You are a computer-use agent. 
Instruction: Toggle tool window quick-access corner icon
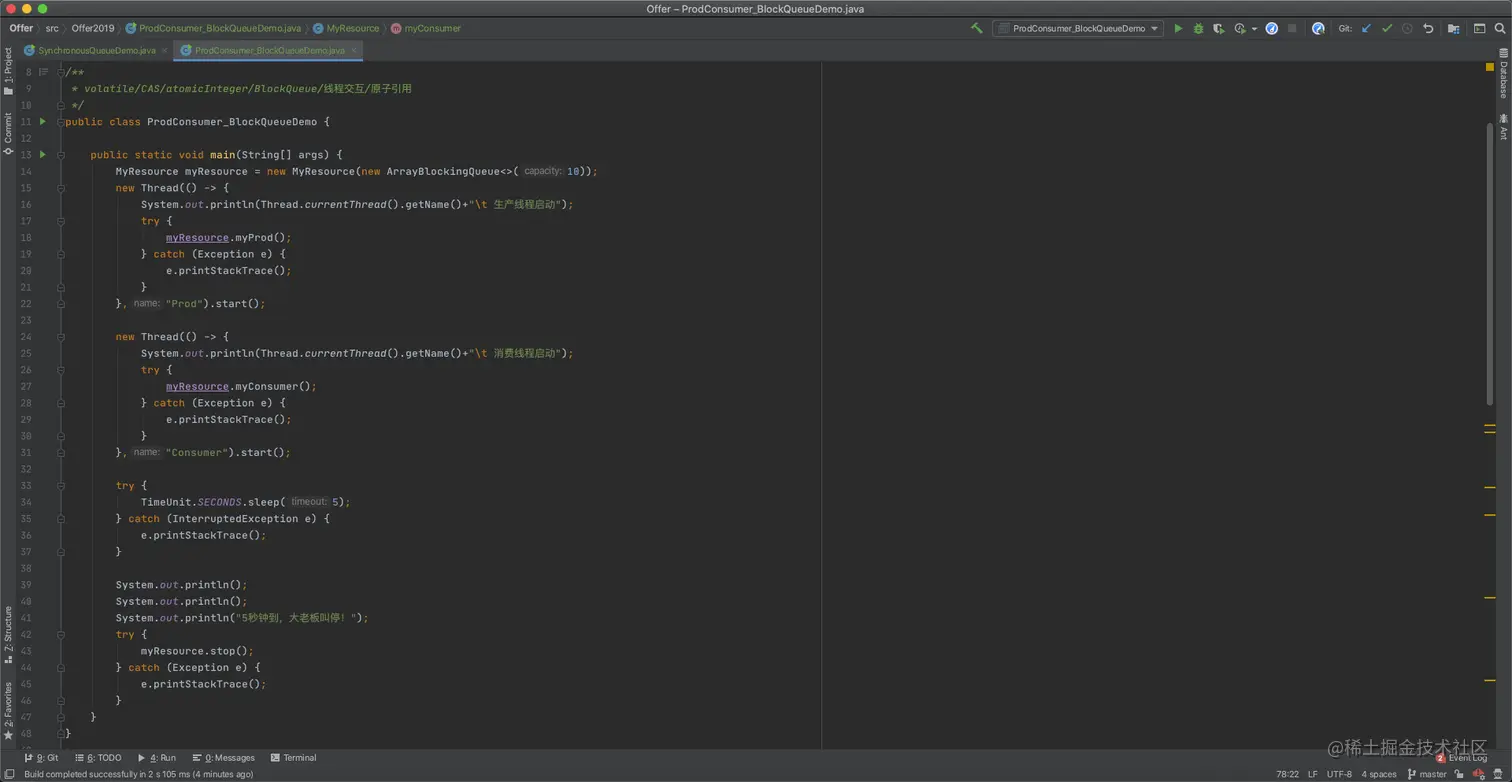8,774
